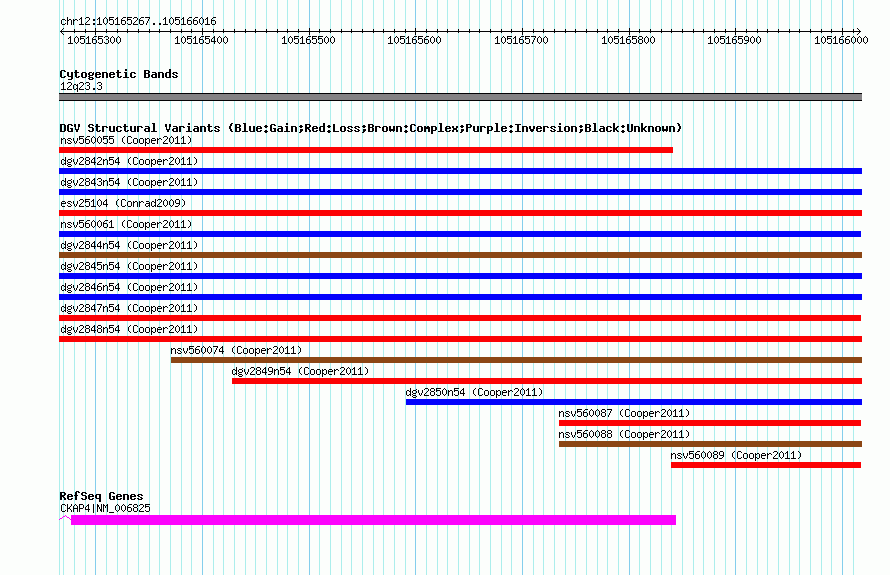This screenshot has height=575, width=890.
Task: Click ruler position 105165800
Action: pos(628,40)
